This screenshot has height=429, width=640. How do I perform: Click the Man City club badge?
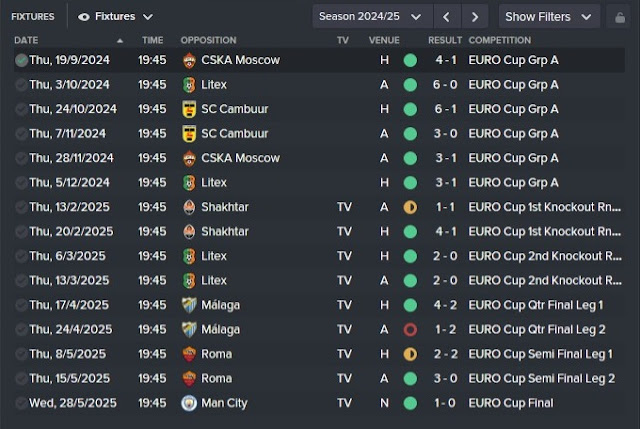[189, 403]
